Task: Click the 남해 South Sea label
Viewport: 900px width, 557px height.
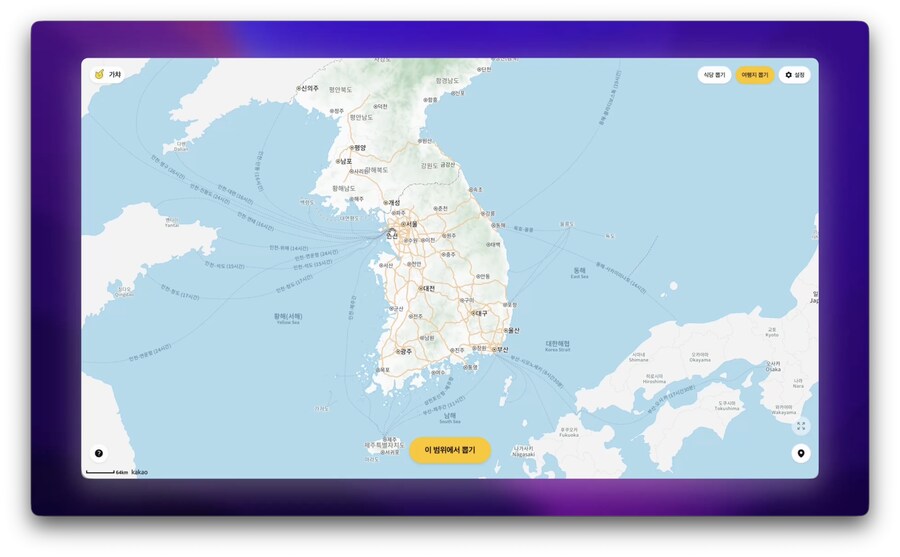Action: click(x=450, y=417)
